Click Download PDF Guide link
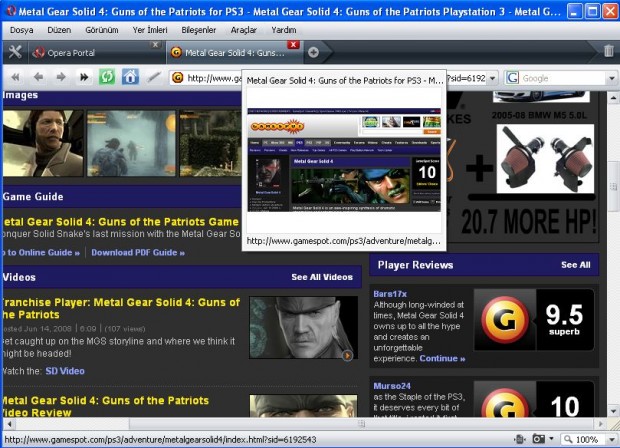The image size is (620, 448). point(138,252)
